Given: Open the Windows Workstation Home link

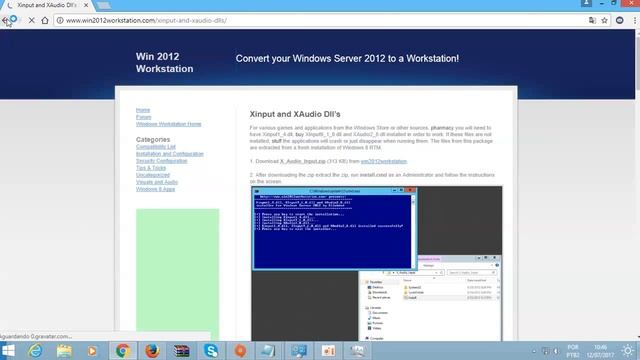Looking at the screenshot, I should click(169, 124).
